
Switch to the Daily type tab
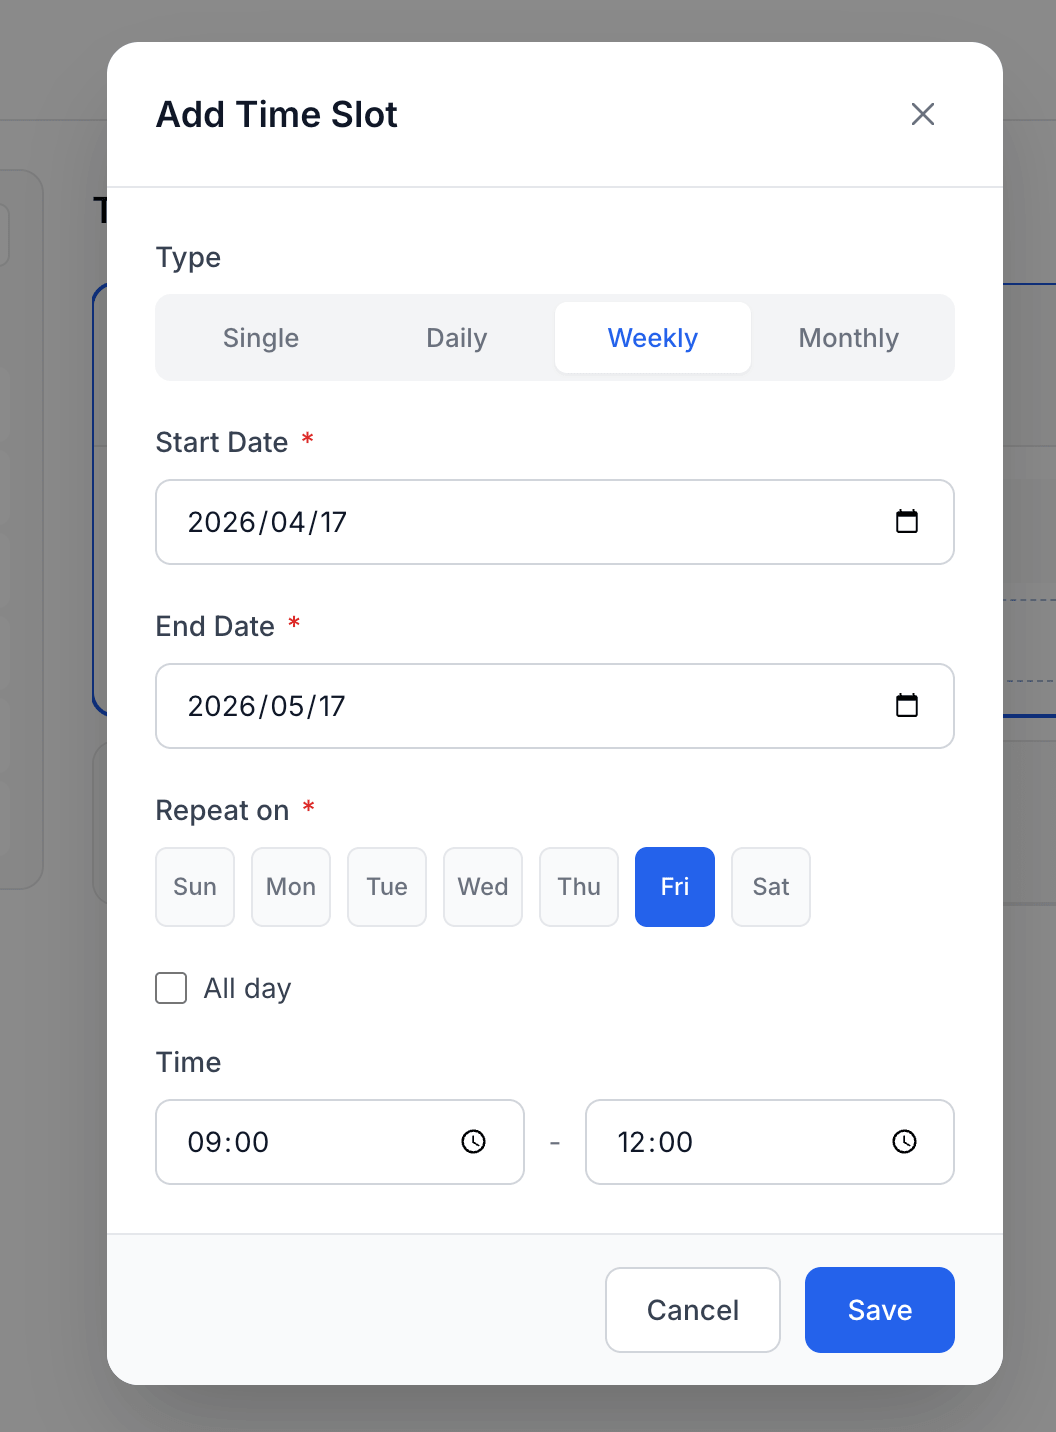(x=456, y=337)
